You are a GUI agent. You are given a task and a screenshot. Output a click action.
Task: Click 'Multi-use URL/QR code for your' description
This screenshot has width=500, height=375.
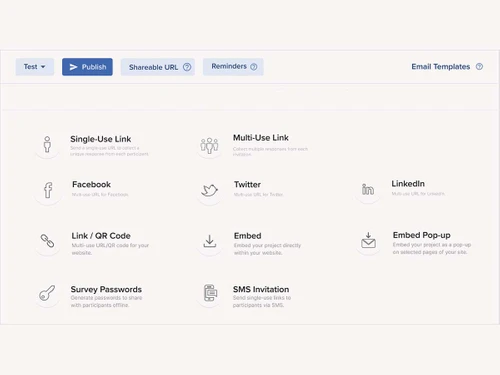point(110,245)
